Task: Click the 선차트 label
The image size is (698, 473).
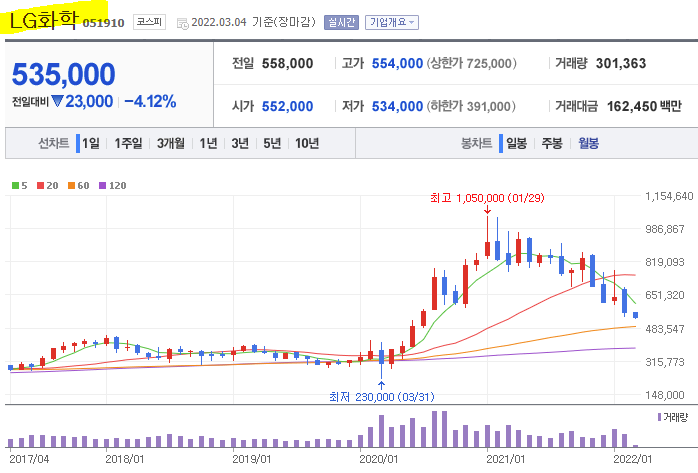Action: coord(54,143)
